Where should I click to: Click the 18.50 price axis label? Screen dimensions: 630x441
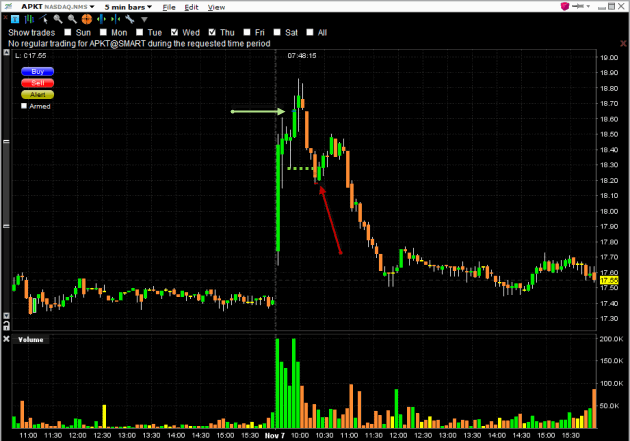[x=609, y=135]
